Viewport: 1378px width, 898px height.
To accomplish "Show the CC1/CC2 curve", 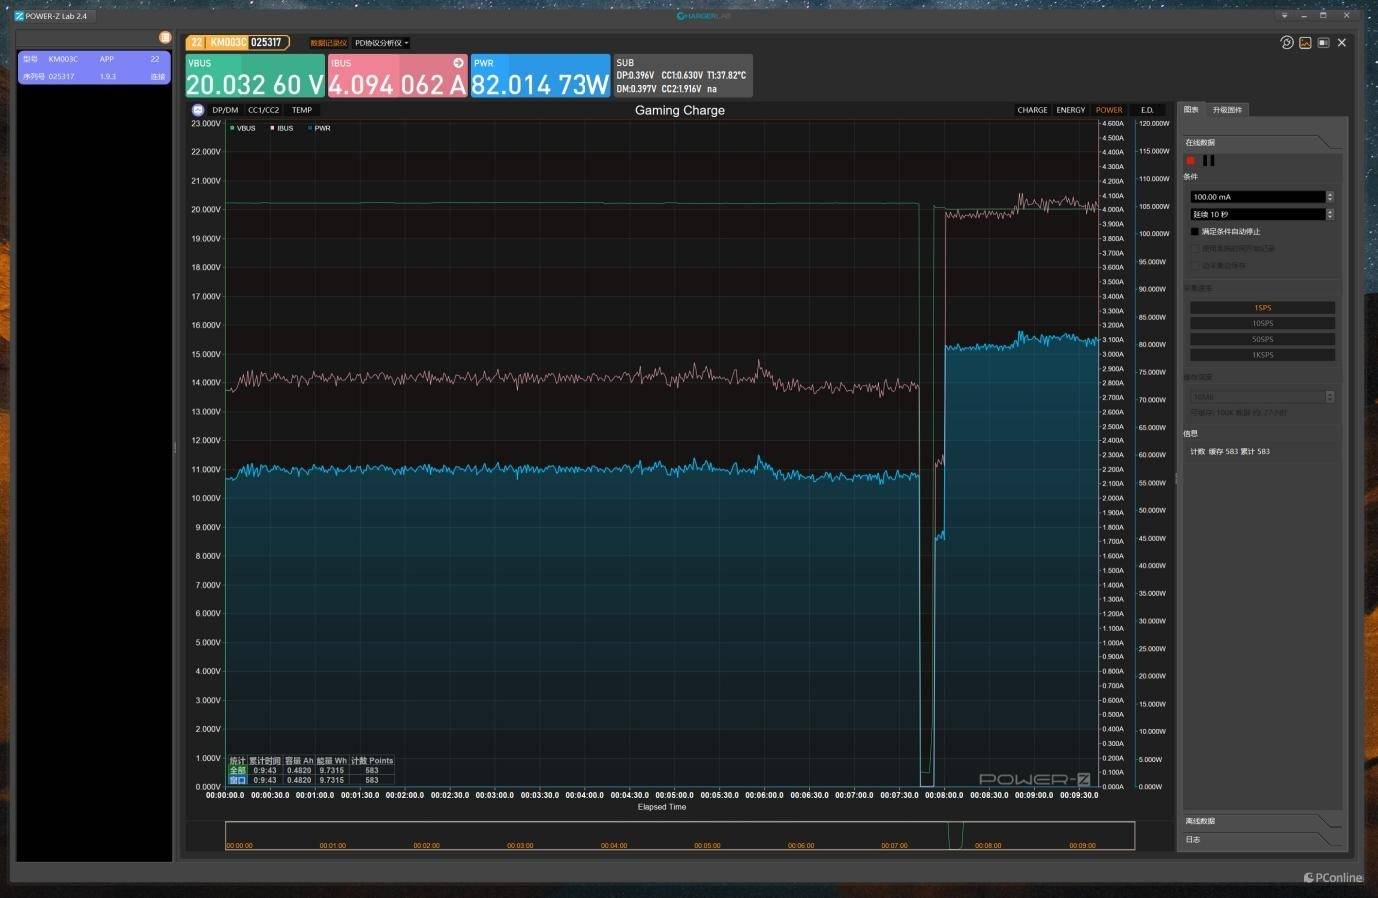I will pyautogui.click(x=263, y=110).
